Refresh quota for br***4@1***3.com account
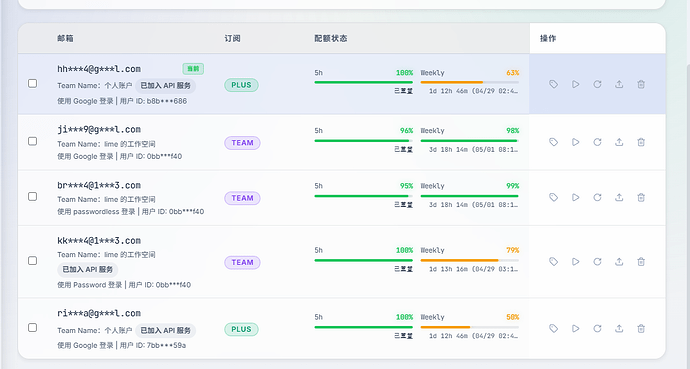This screenshot has height=369, width=690. pyautogui.click(x=597, y=197)
